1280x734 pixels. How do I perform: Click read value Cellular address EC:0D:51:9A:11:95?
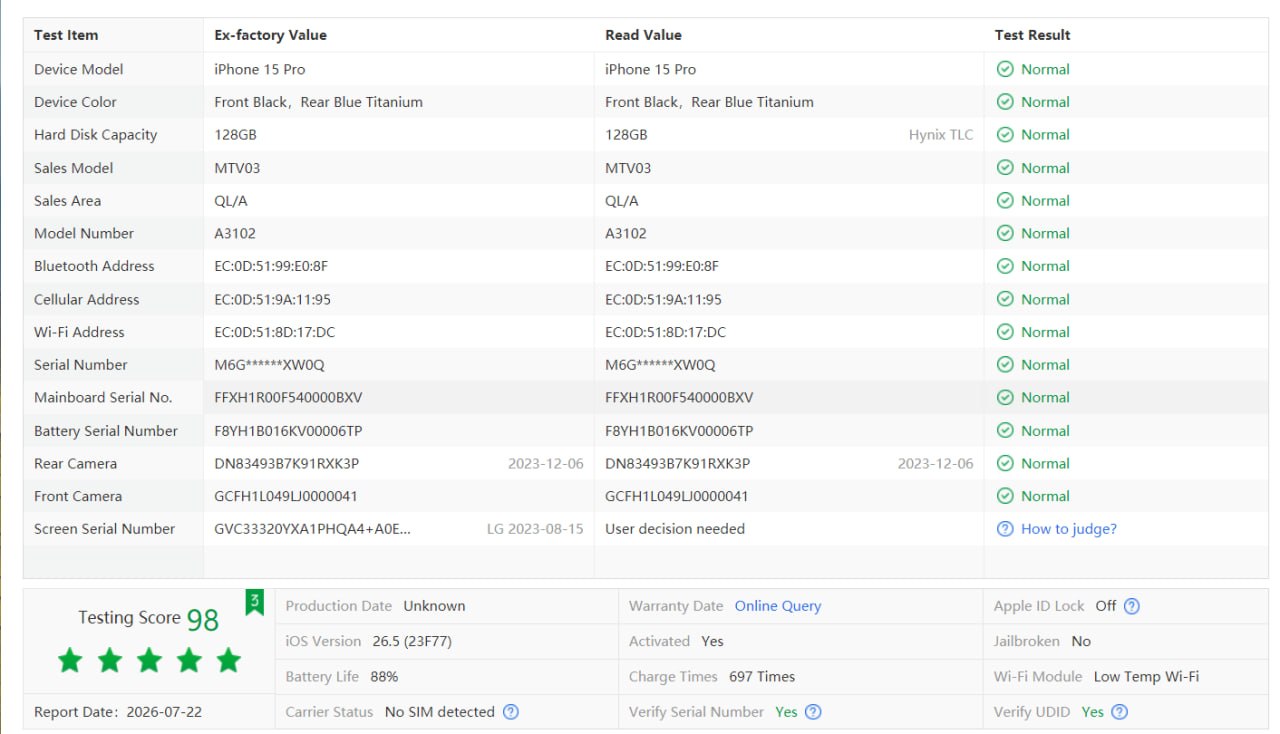pyautogui.click(x=663, y=299)
